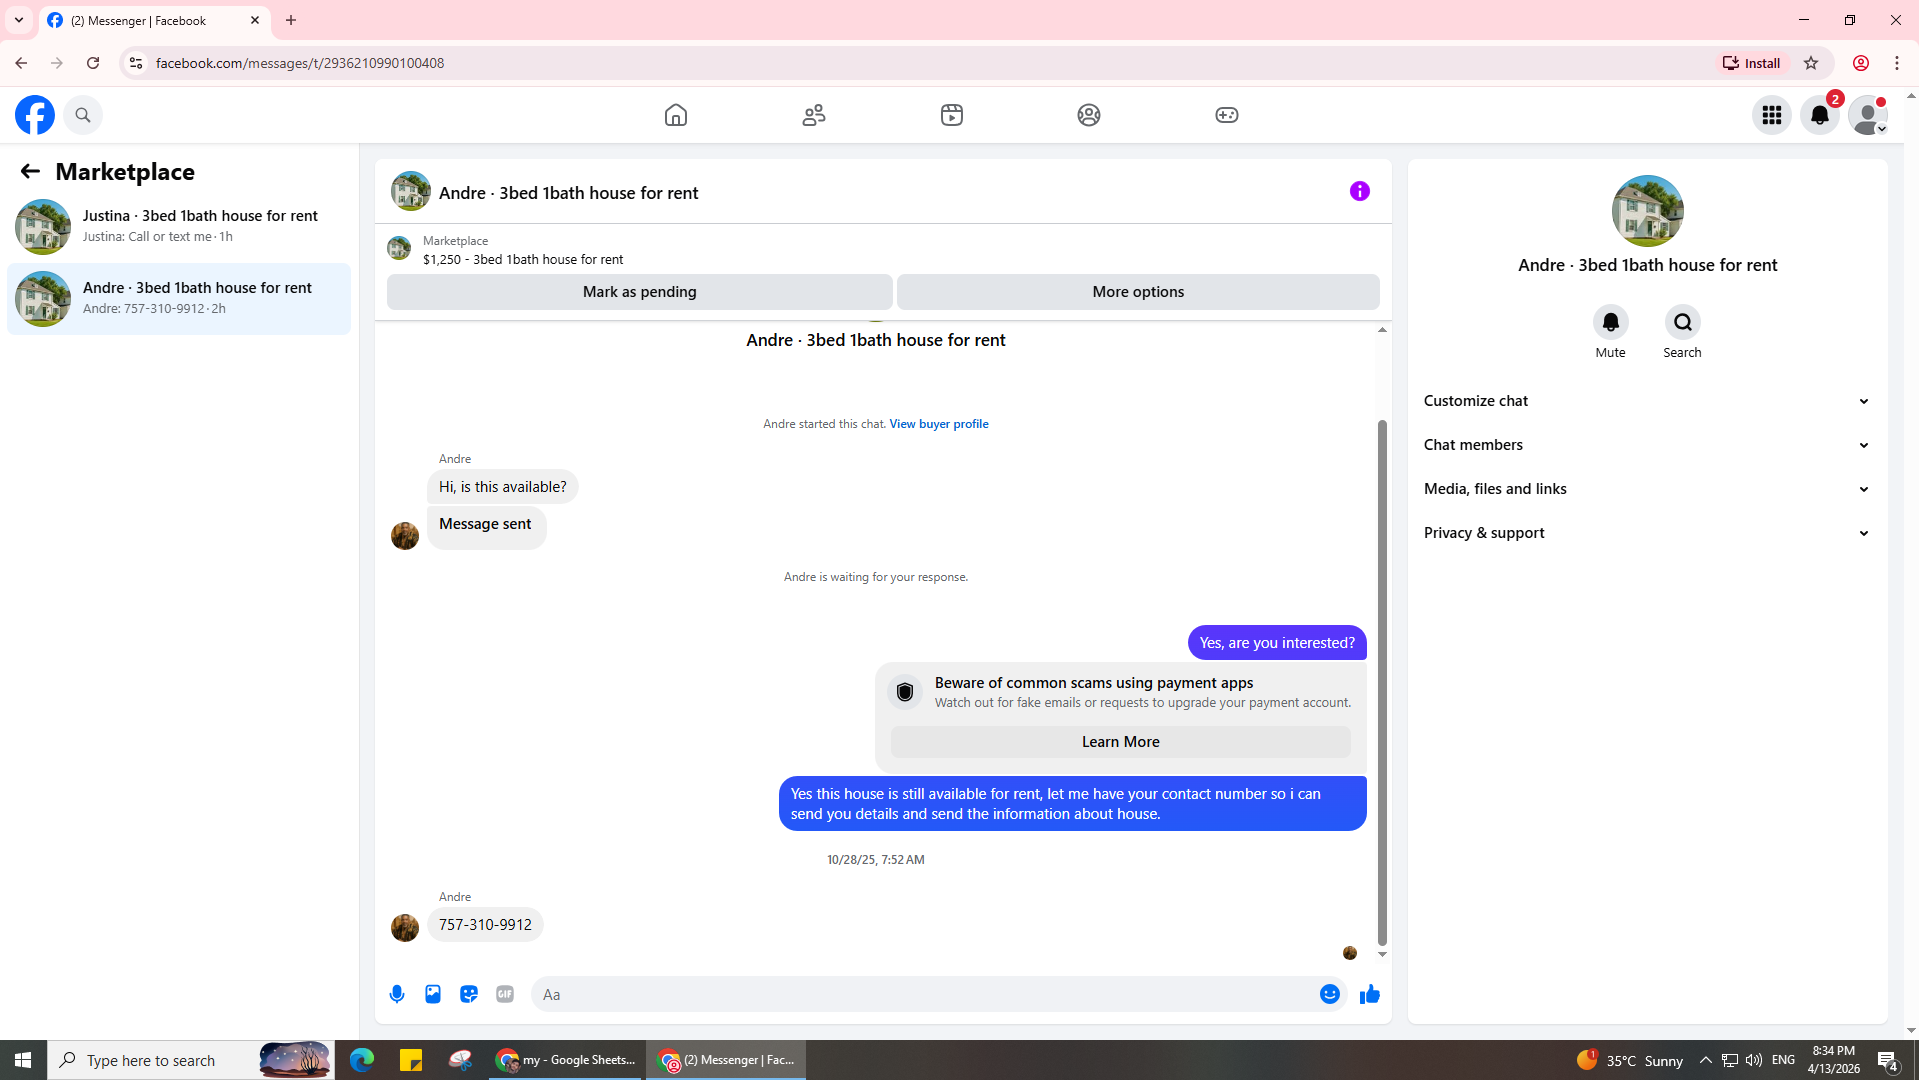Click Learn More in scam warning
This screenshot has width=1919, height=1080.
pos(1120,742)
